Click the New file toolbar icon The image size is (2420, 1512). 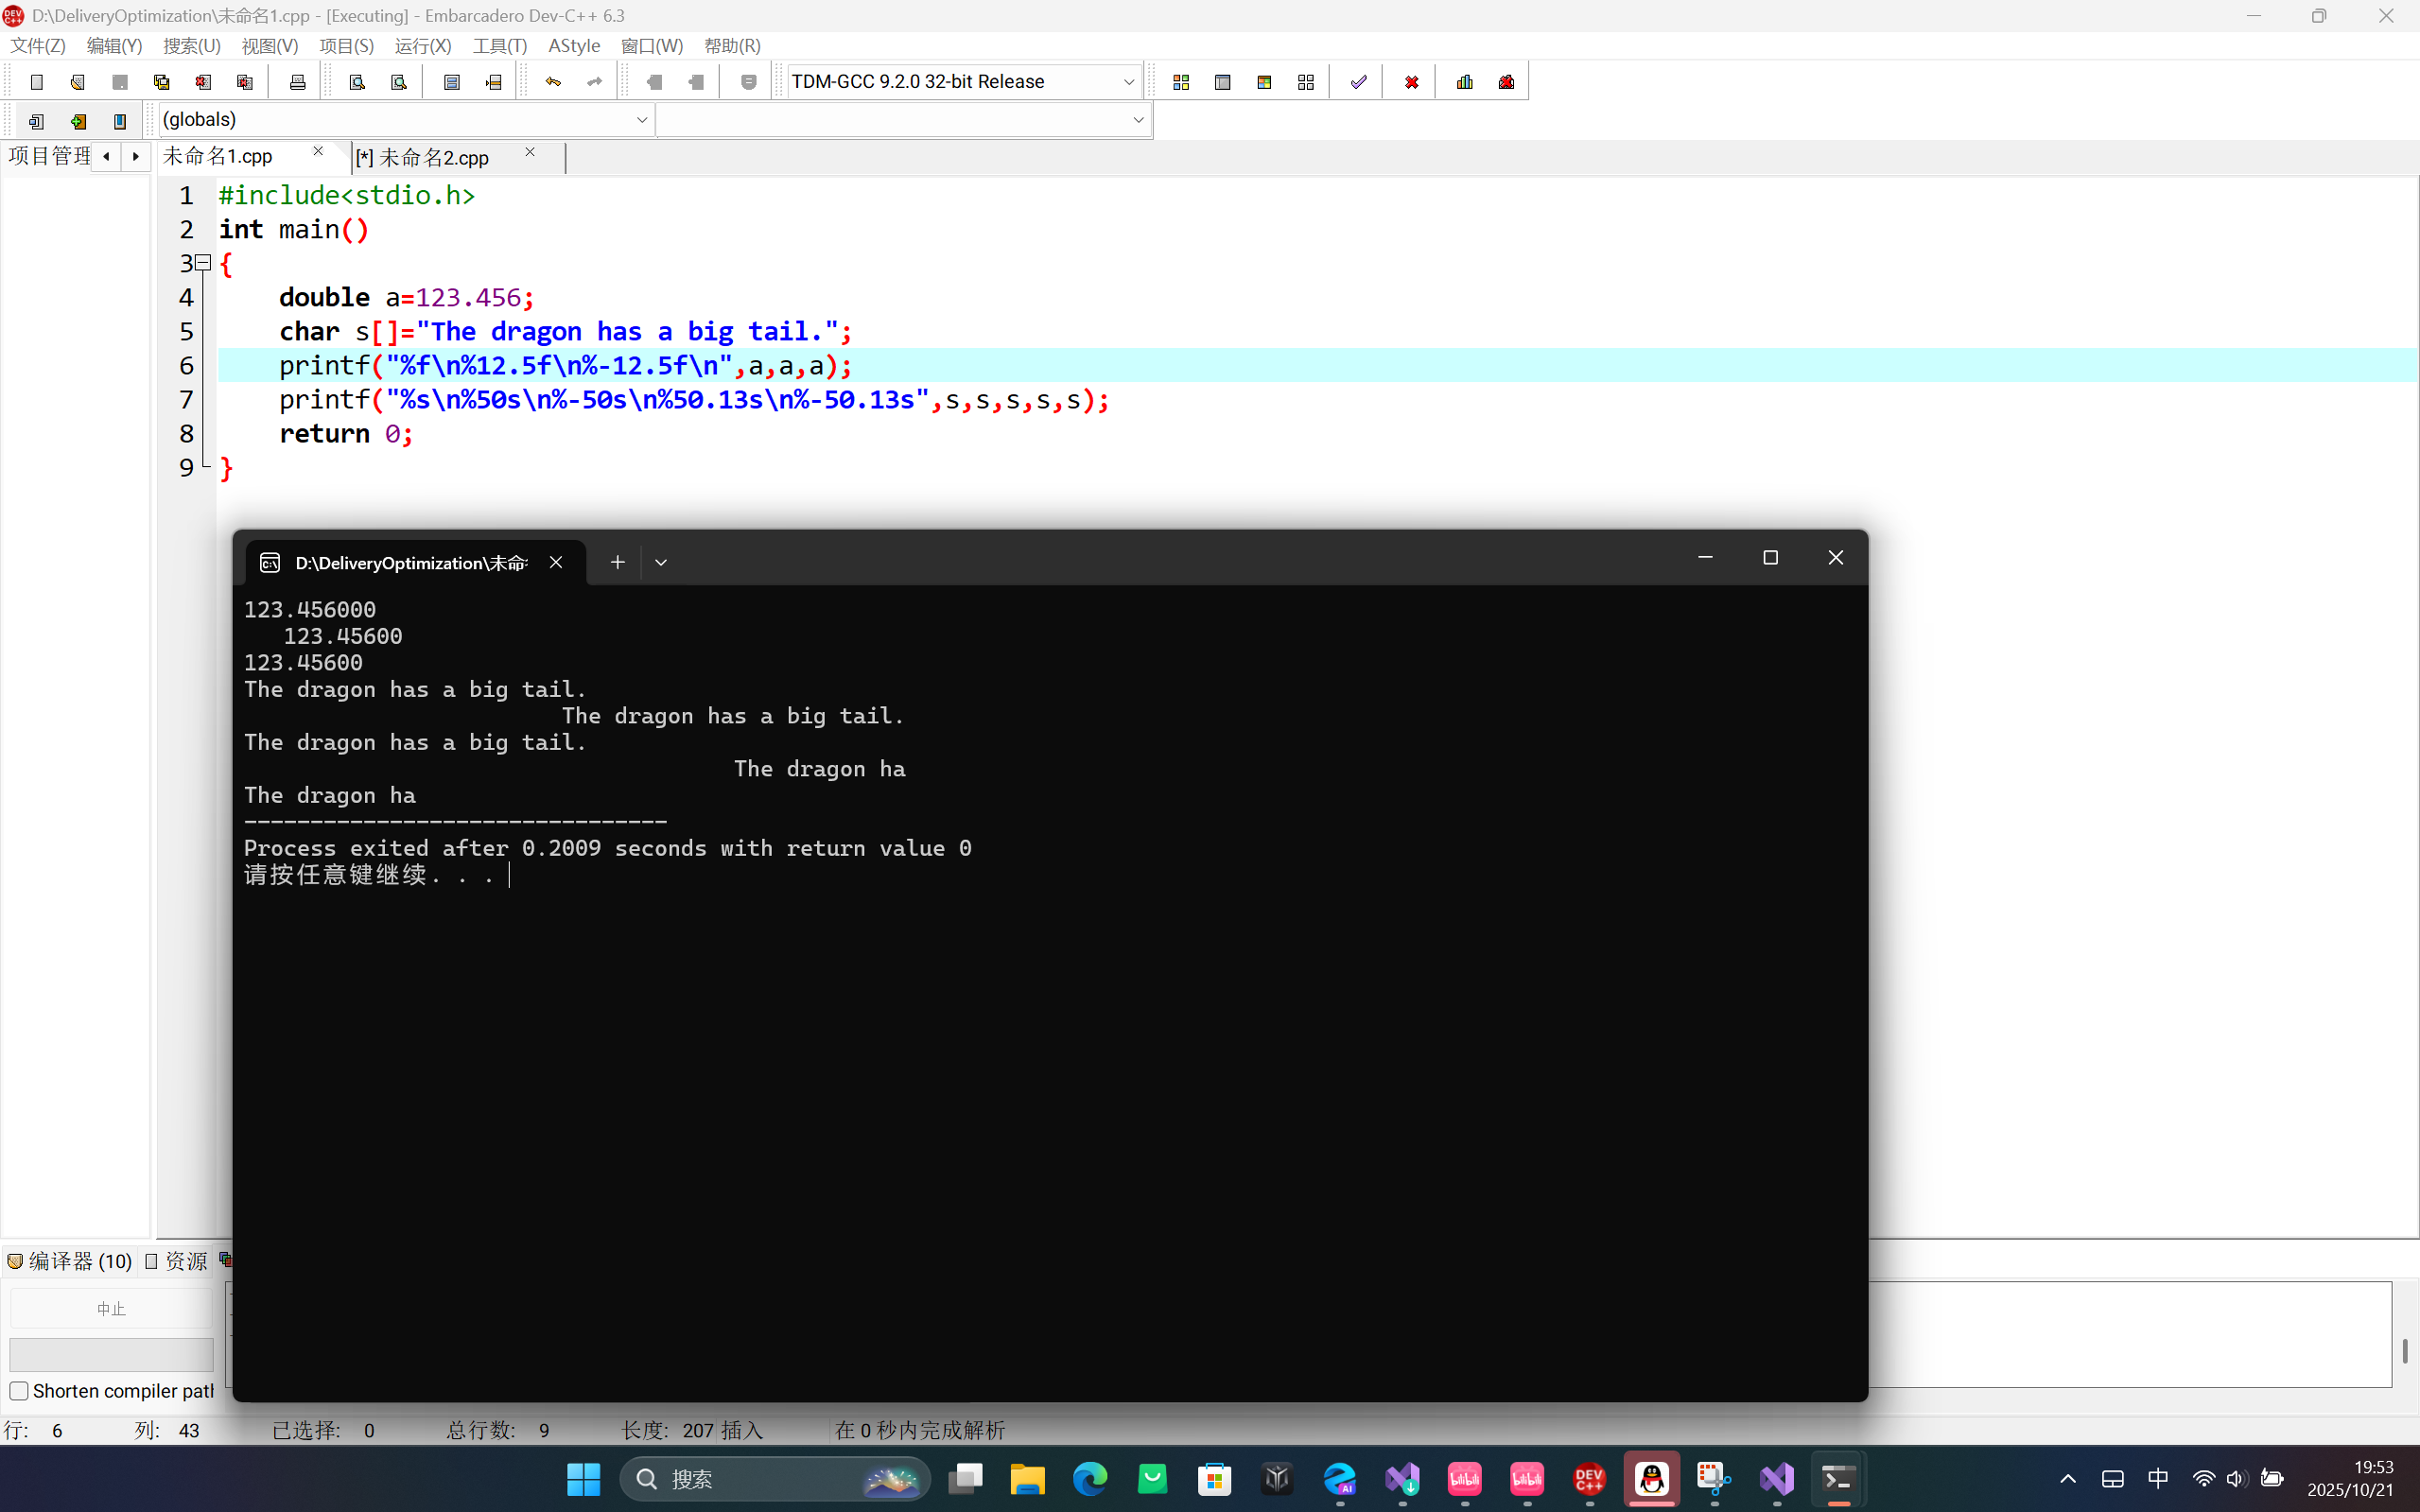tap(37, 82)
